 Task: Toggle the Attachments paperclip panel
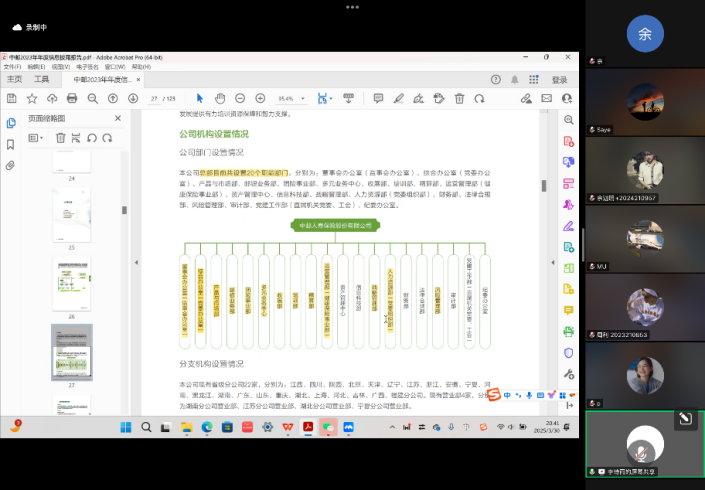11,164
